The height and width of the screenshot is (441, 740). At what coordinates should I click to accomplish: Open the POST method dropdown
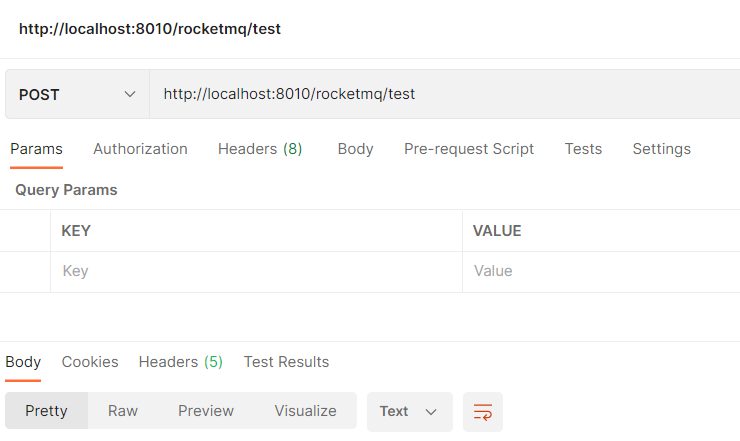[x=77, y=94]
